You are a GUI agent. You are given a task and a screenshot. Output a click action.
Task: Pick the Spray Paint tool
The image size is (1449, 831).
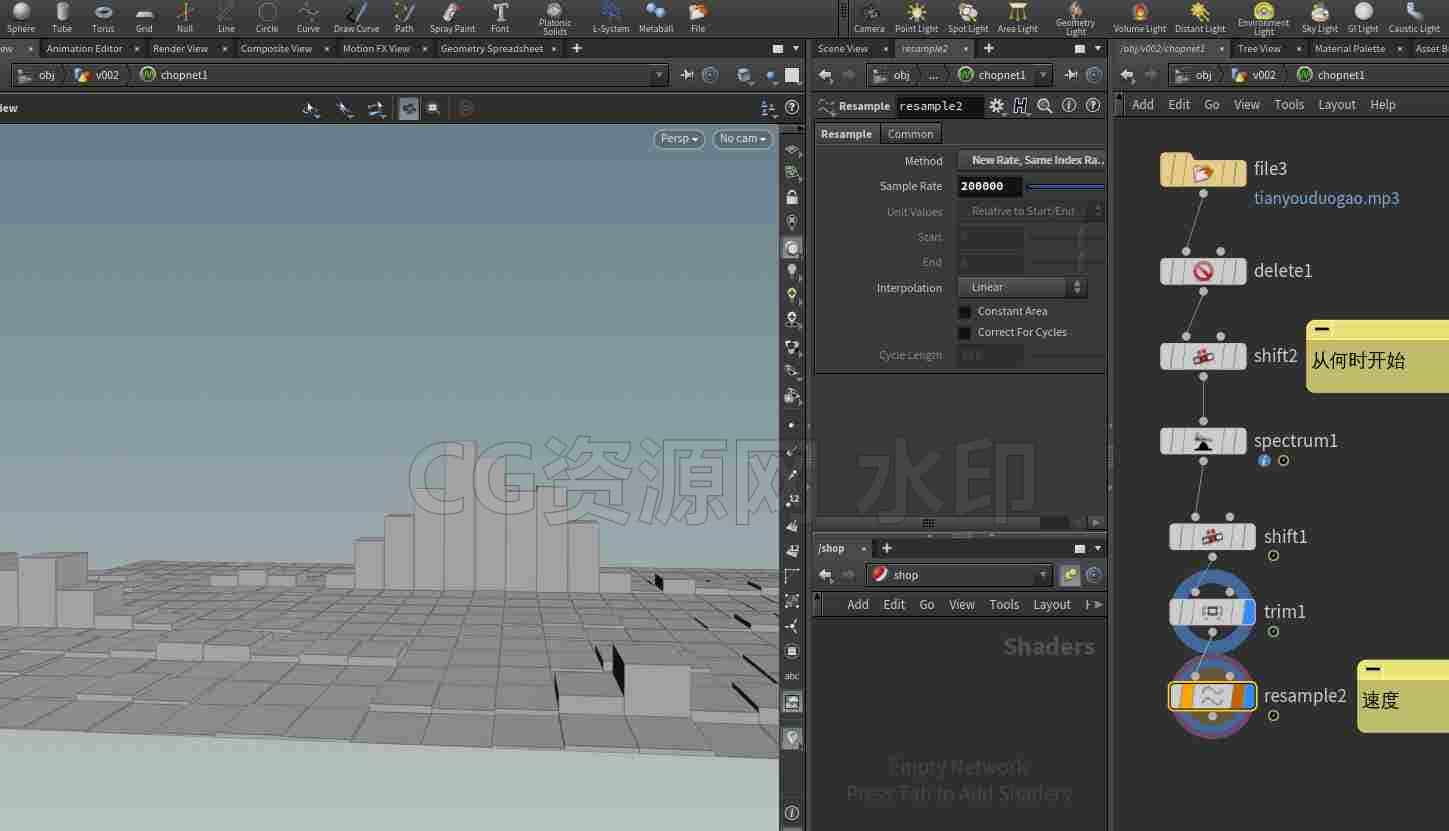[x=452, y=17]
